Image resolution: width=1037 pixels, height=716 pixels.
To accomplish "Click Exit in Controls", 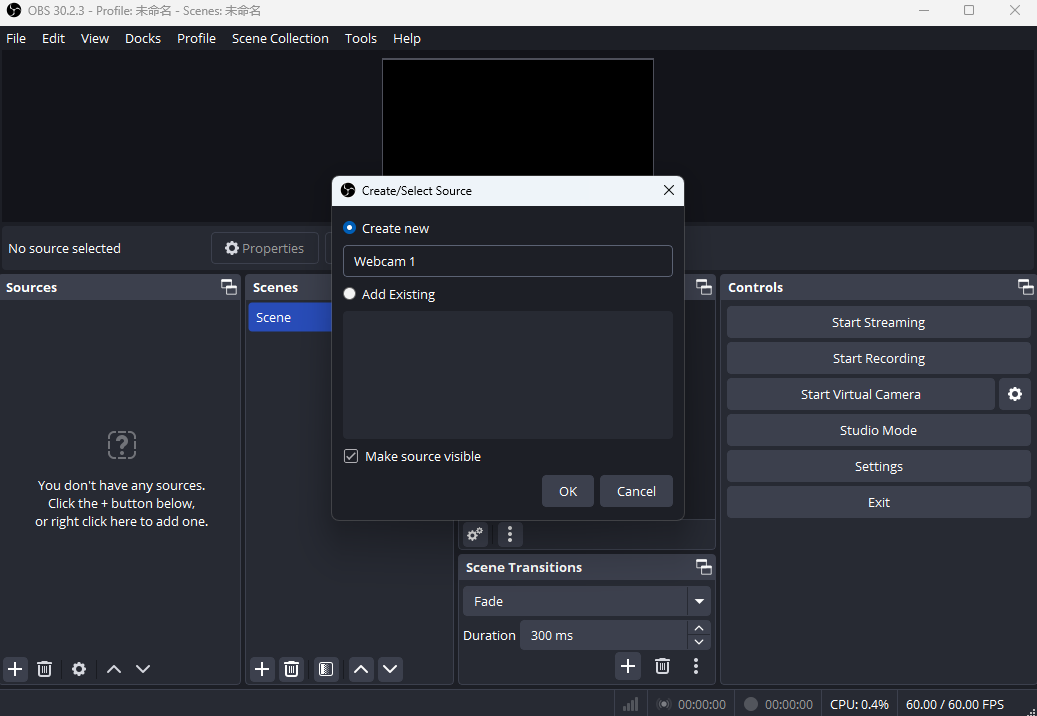I will [x=878, y=502].
